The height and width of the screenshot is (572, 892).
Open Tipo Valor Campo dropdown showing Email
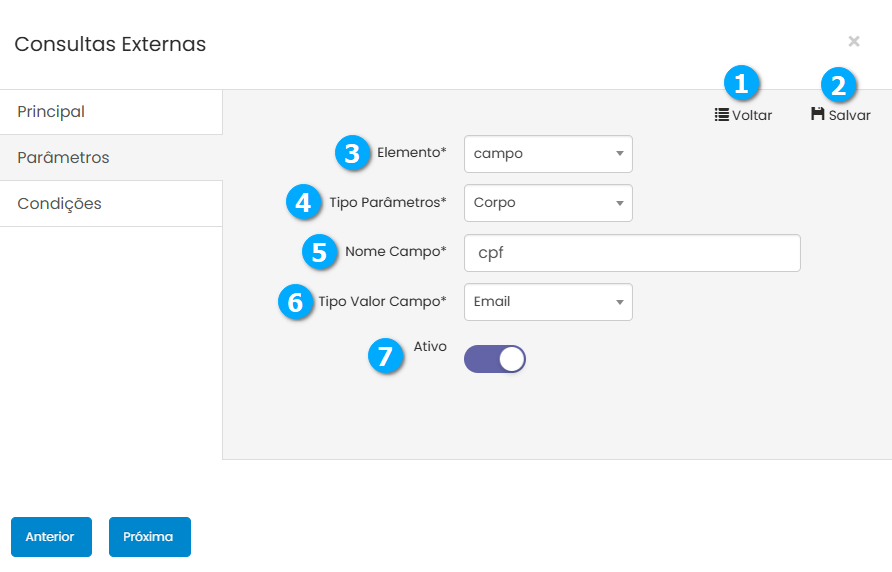pyautogui.click(x=548, y=302)
